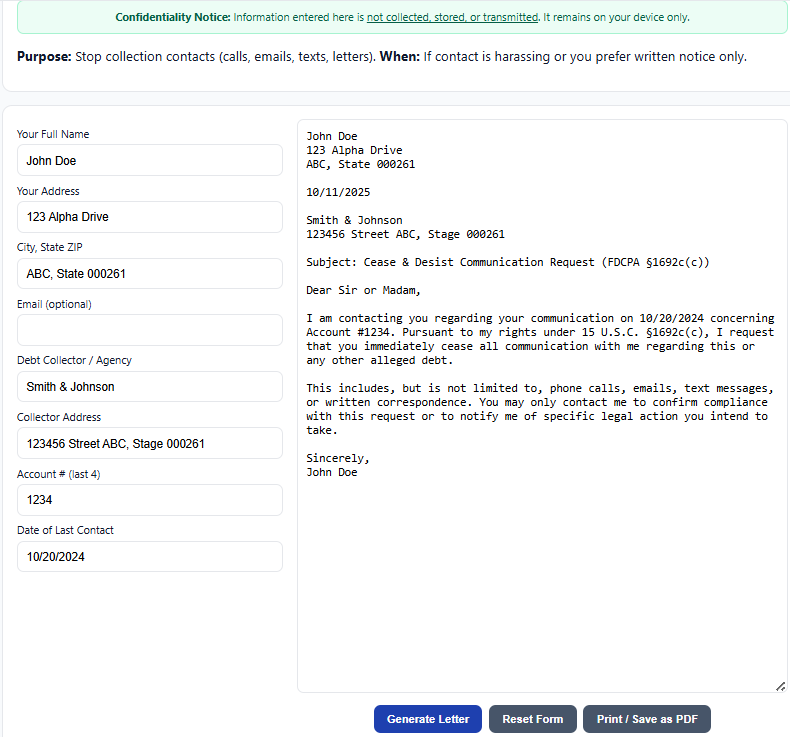Focus the Your Address text box

point(149,217)
